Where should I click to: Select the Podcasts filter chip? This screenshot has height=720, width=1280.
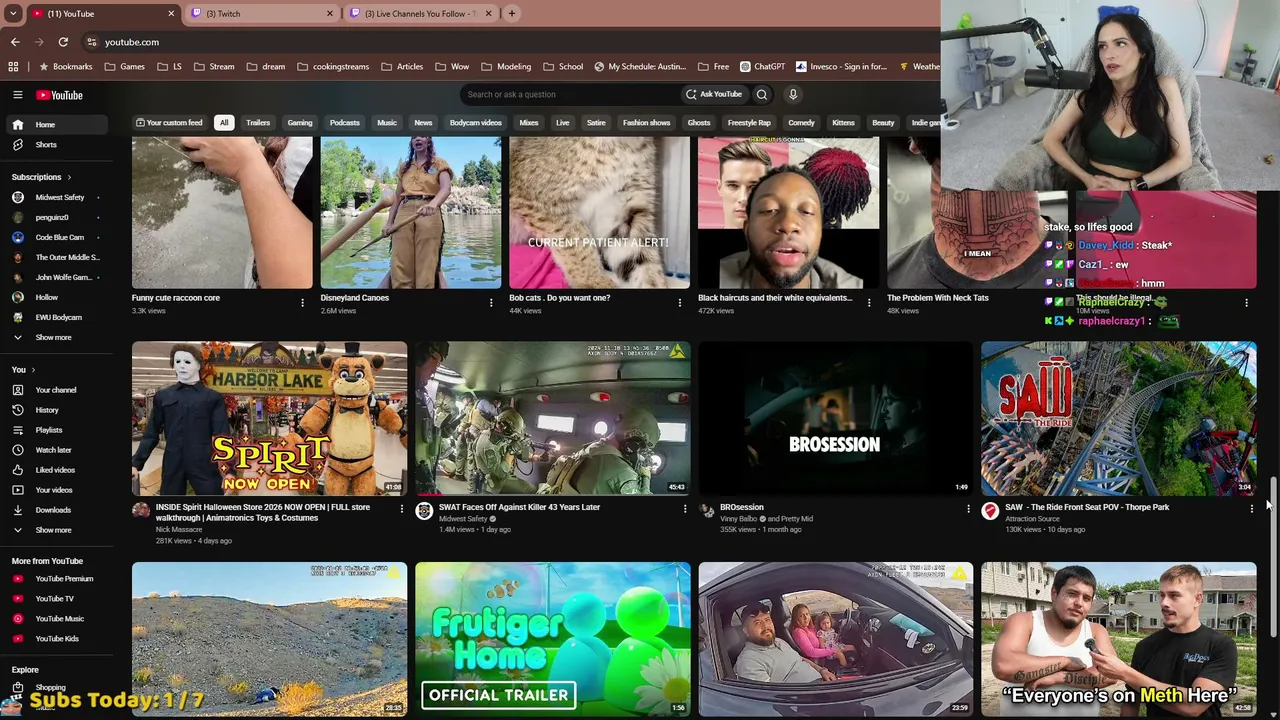tap(345, 123)
